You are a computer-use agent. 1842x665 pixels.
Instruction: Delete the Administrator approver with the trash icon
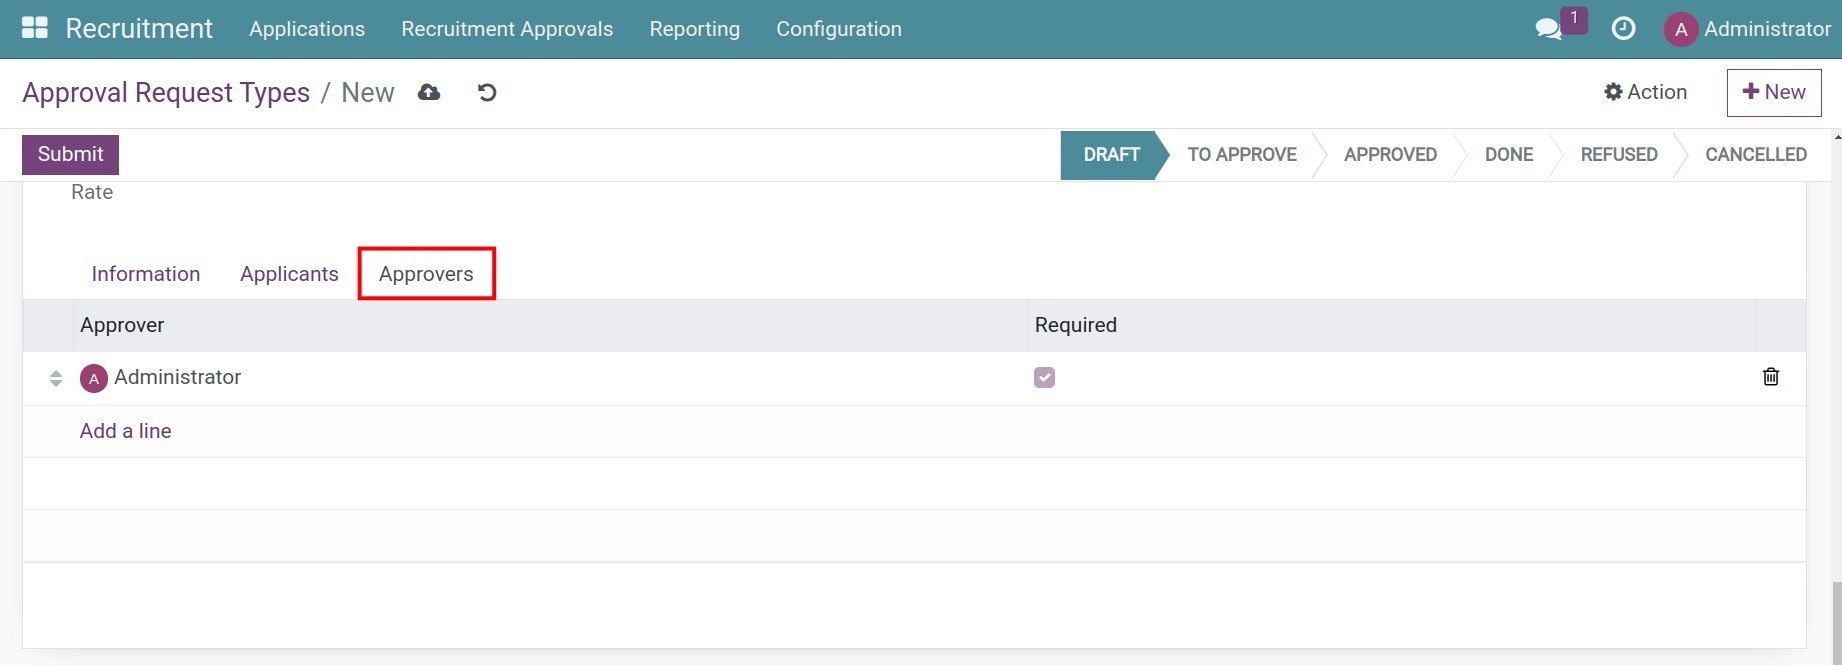tap(1770, 377)
